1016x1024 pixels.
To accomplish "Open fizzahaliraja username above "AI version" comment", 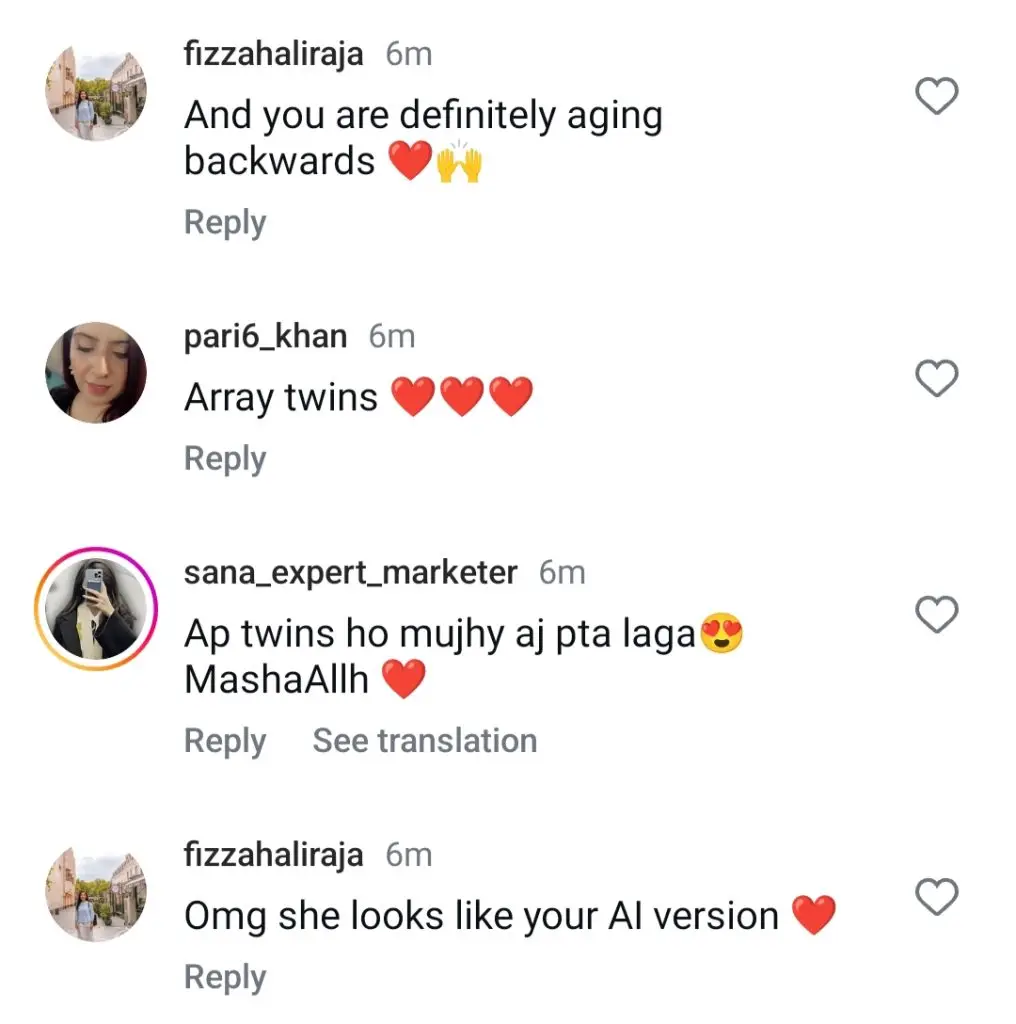I will (x=273, y=855).
